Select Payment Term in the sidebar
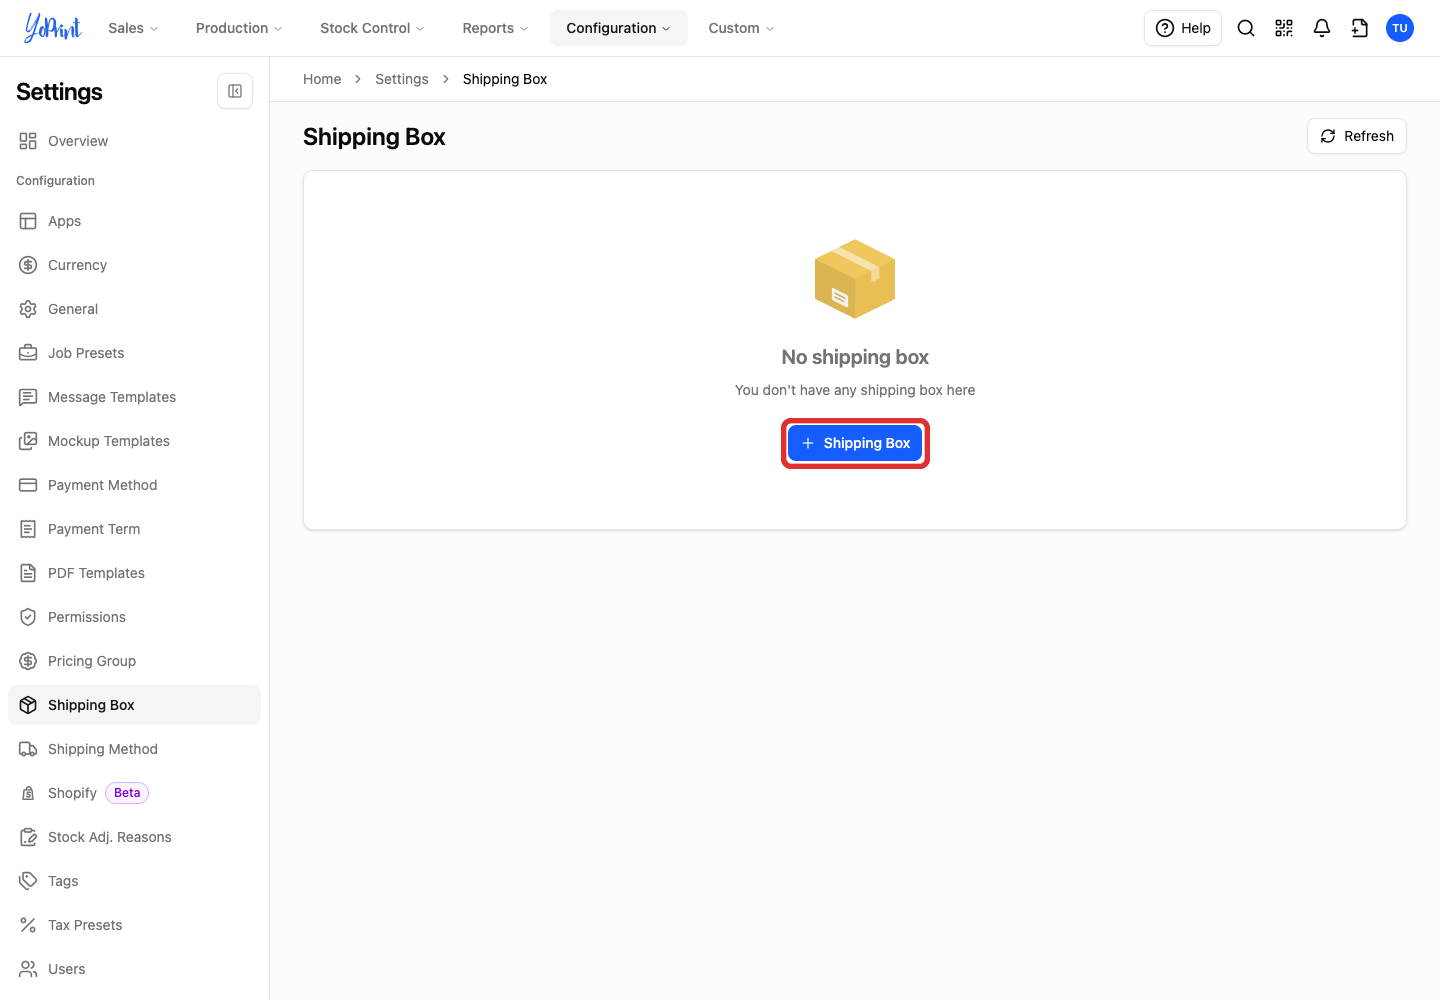Screen dimensions: 1440x1000 134,529
